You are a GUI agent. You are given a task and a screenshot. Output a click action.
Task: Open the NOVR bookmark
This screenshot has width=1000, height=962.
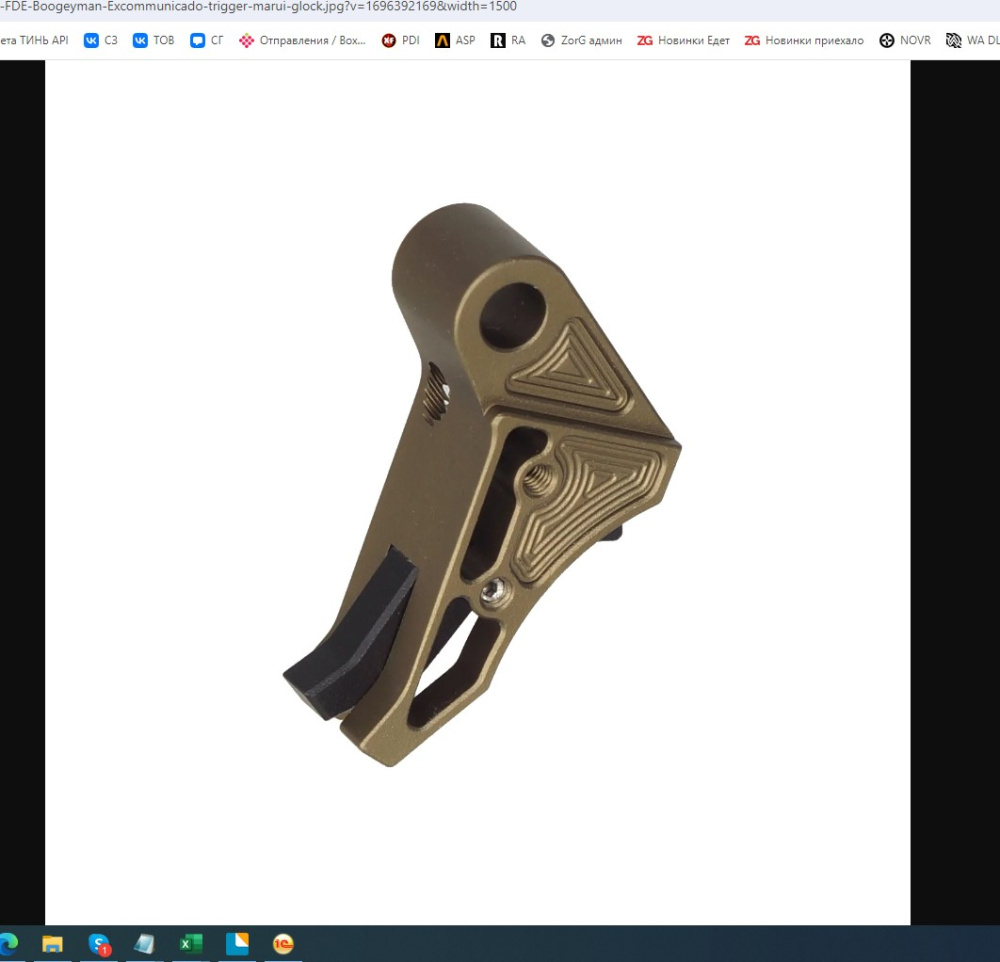(905, 40)
